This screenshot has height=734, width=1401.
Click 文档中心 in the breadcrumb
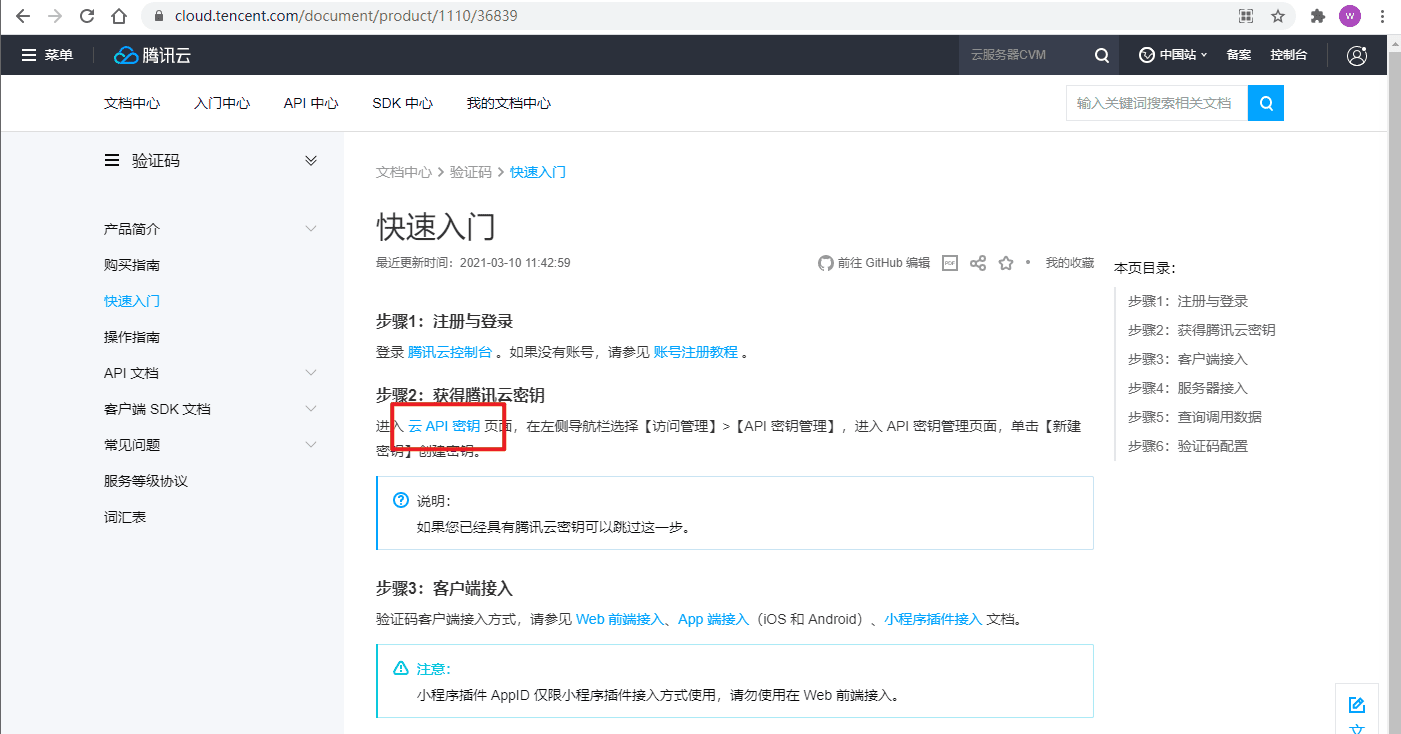tap(404, 172)
